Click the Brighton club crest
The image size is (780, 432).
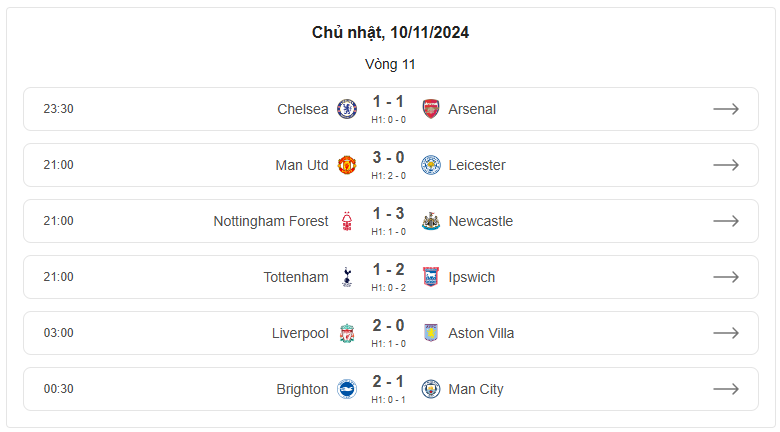tap(347, 389)
